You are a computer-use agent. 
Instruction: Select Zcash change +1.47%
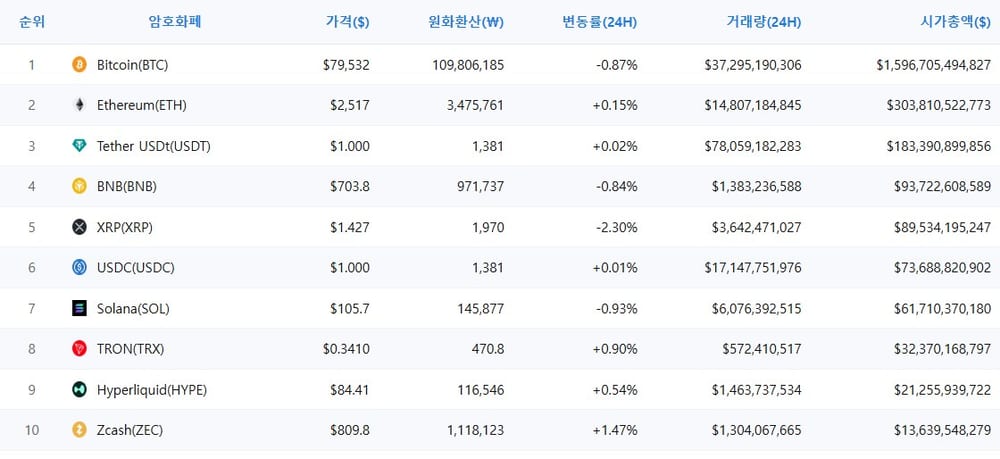(x=615, y=431)
